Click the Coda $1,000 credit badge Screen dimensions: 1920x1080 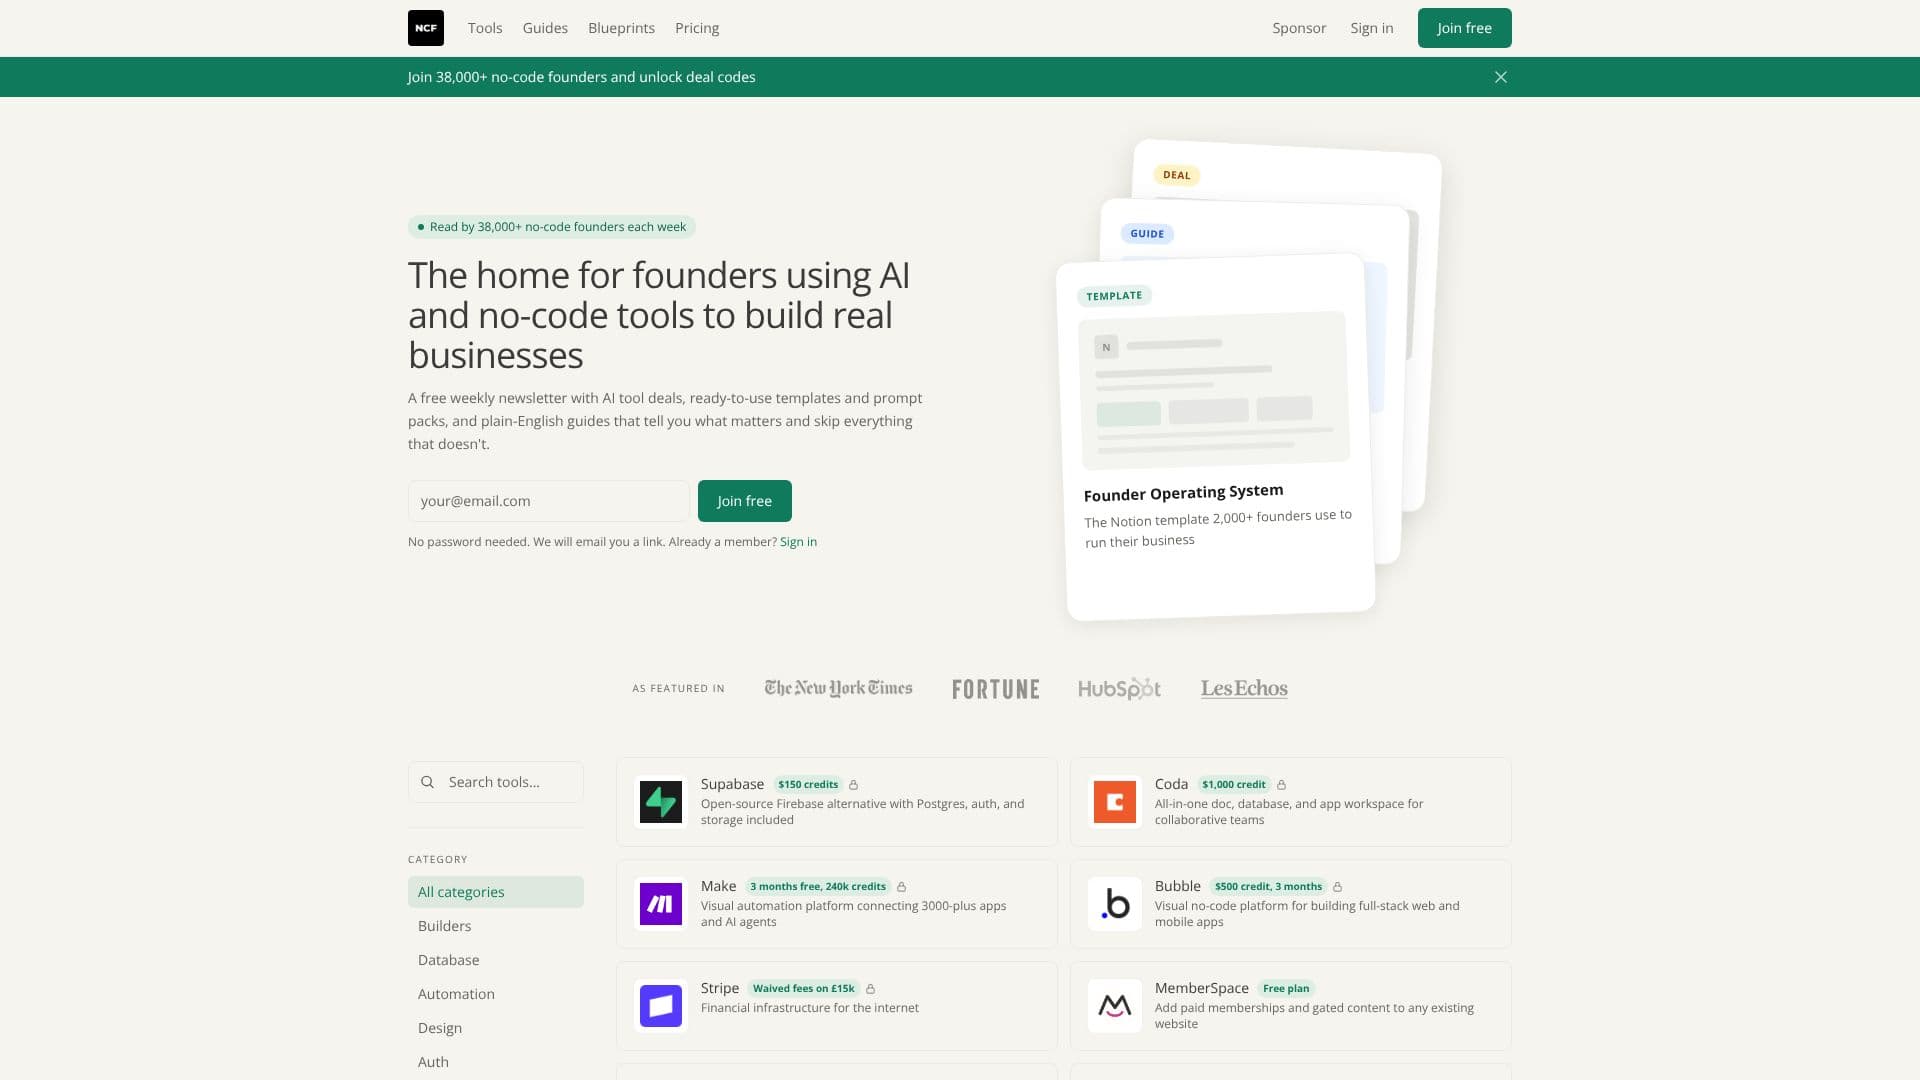(x=1234, y=785)
